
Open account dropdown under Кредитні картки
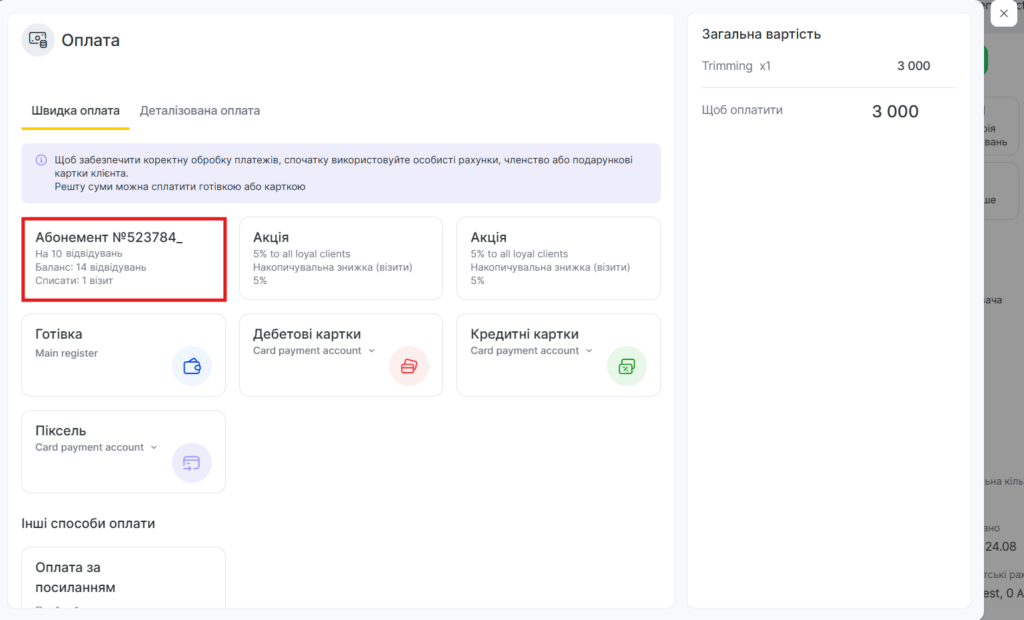pos(590,351)
